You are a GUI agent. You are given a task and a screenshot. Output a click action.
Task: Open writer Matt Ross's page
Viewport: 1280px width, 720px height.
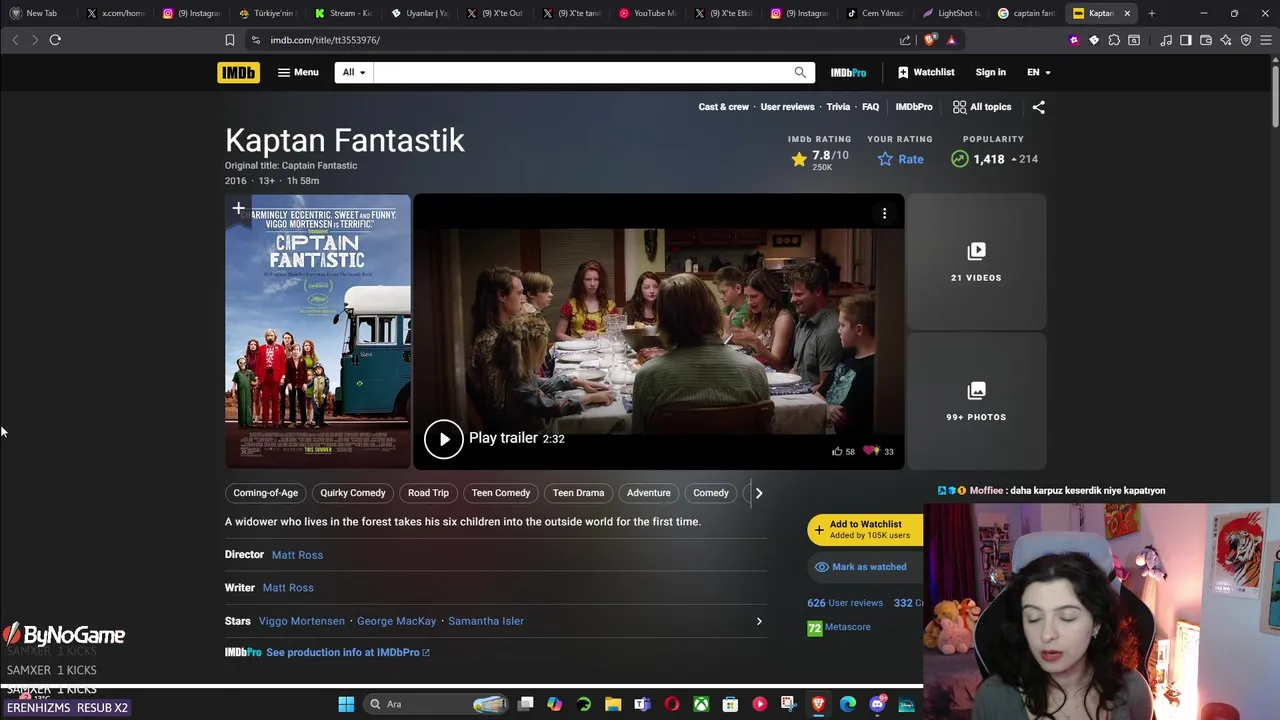tap(288, 588)
